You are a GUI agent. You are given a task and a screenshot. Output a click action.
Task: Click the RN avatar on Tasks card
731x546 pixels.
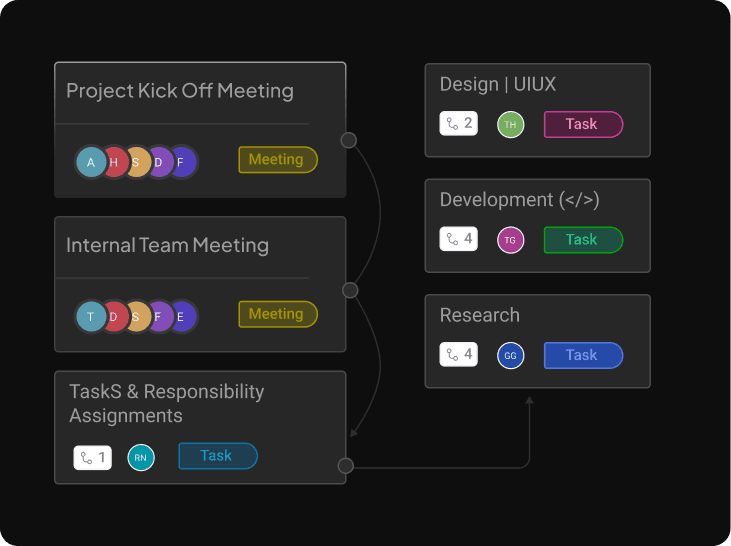(141, 458)
